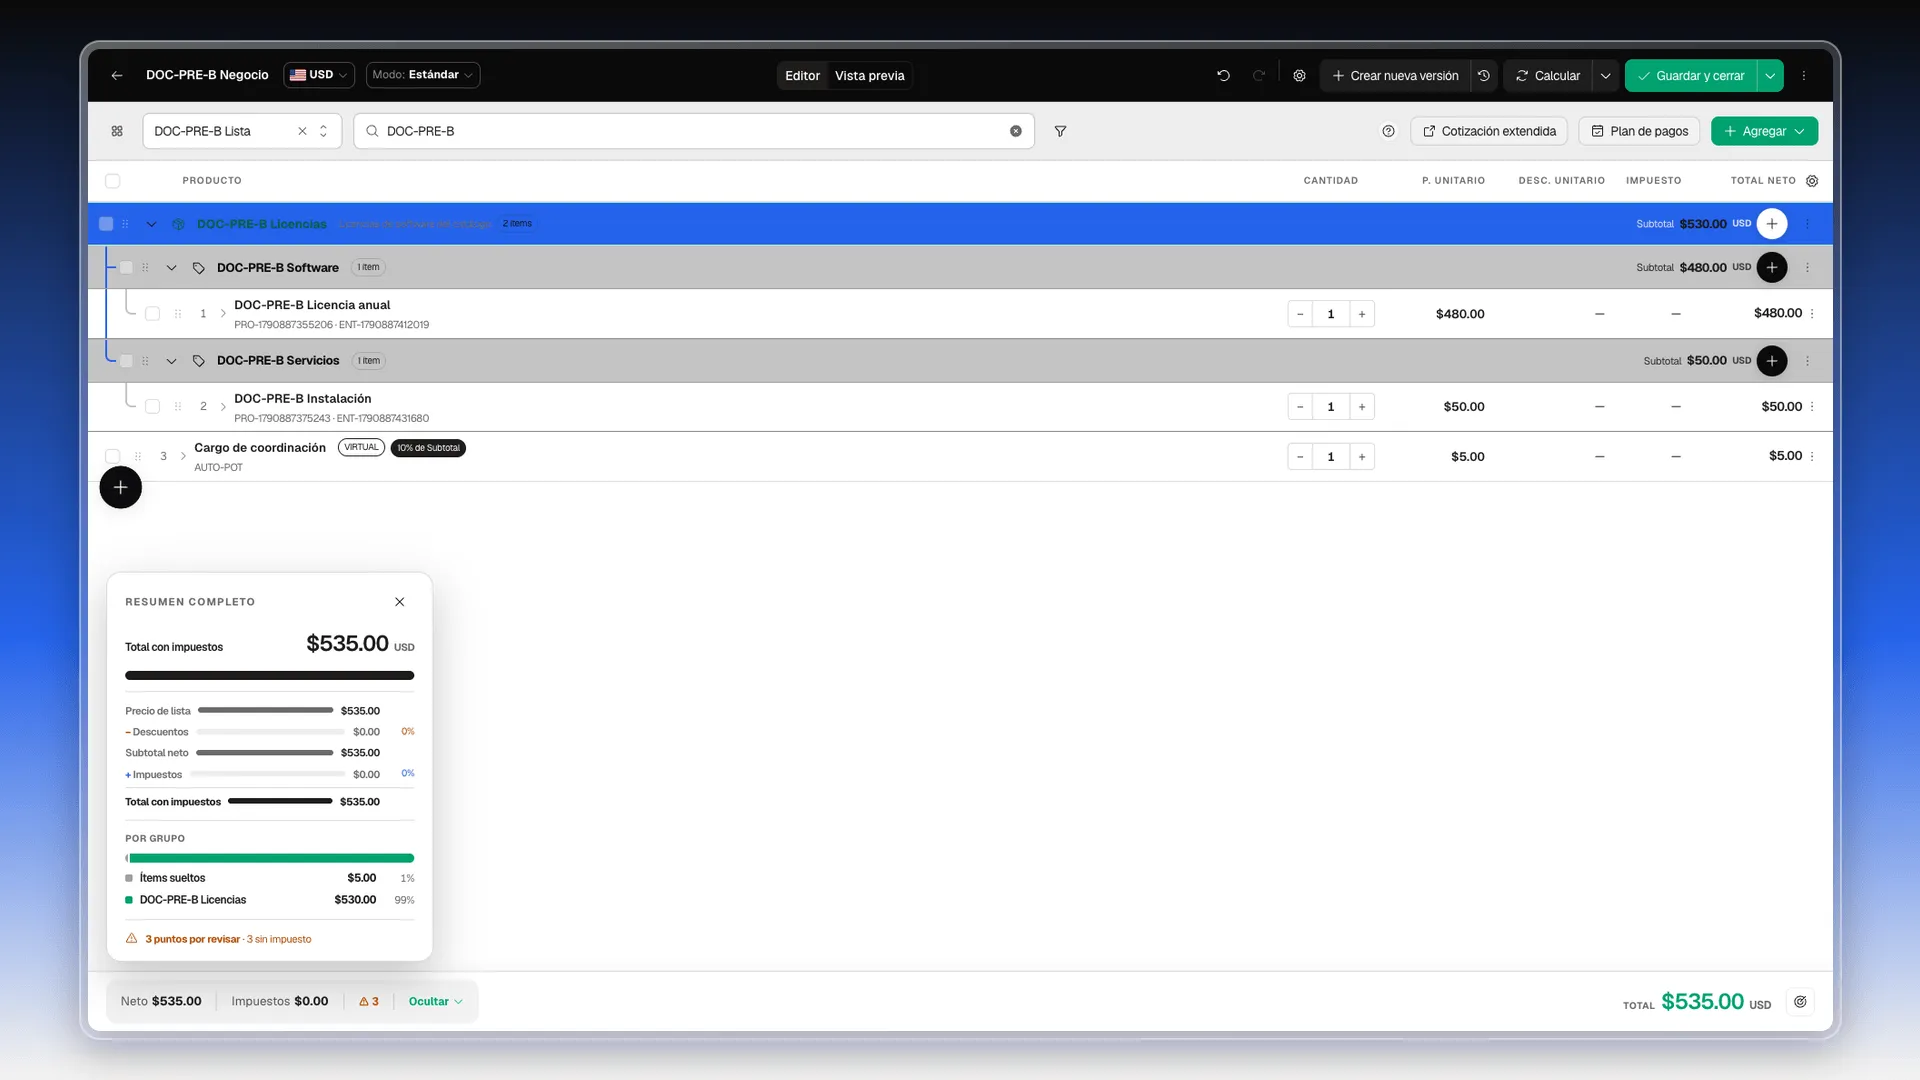Open row menu for Licencia anual

pos(1812,314)
